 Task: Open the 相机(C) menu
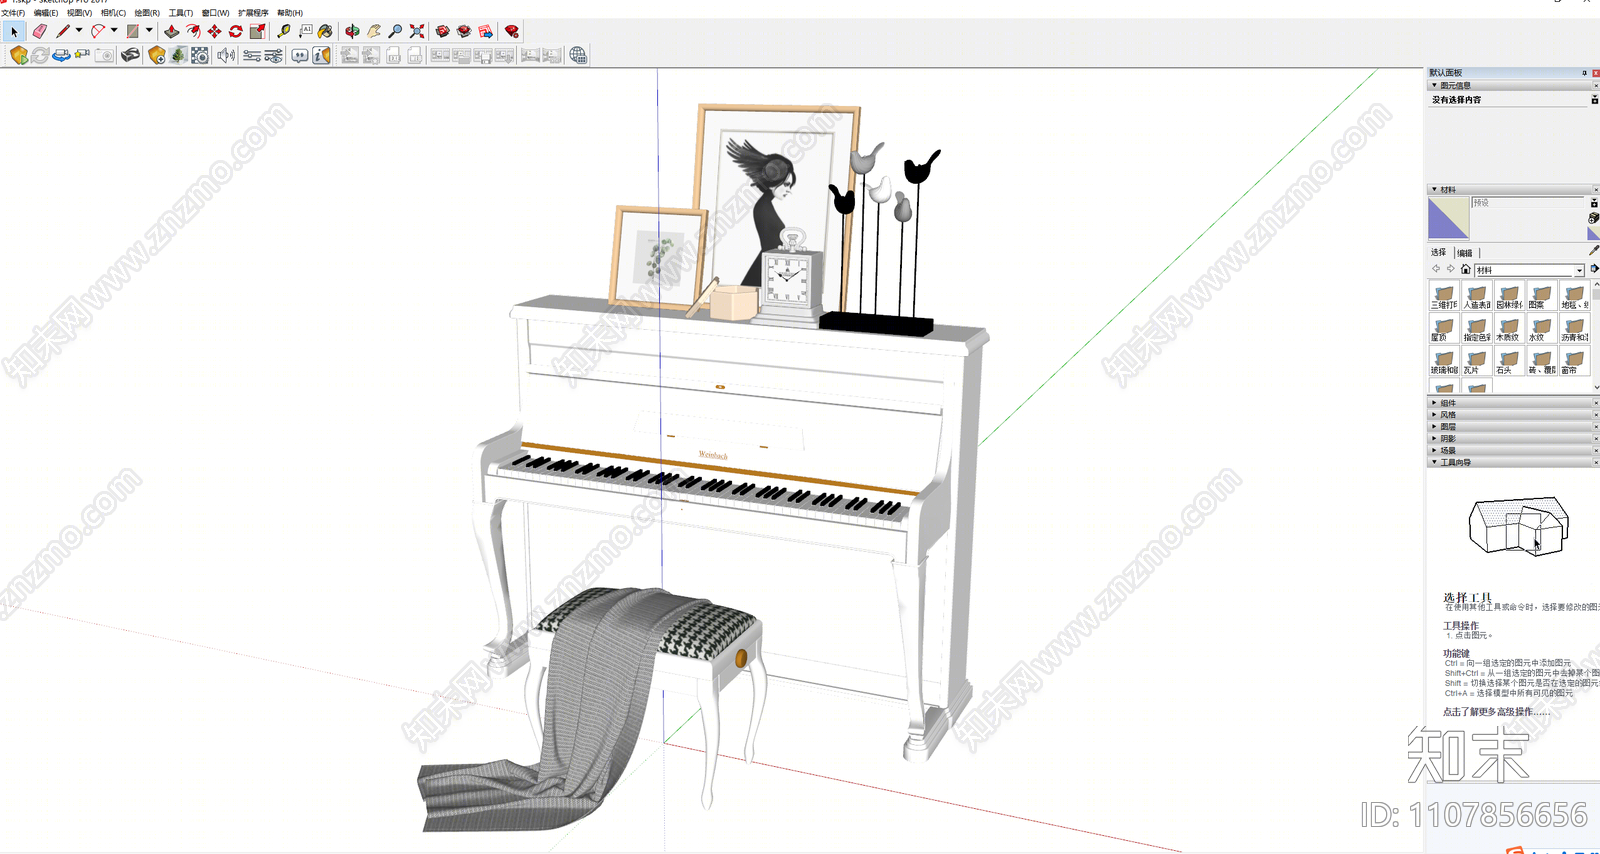113,13
